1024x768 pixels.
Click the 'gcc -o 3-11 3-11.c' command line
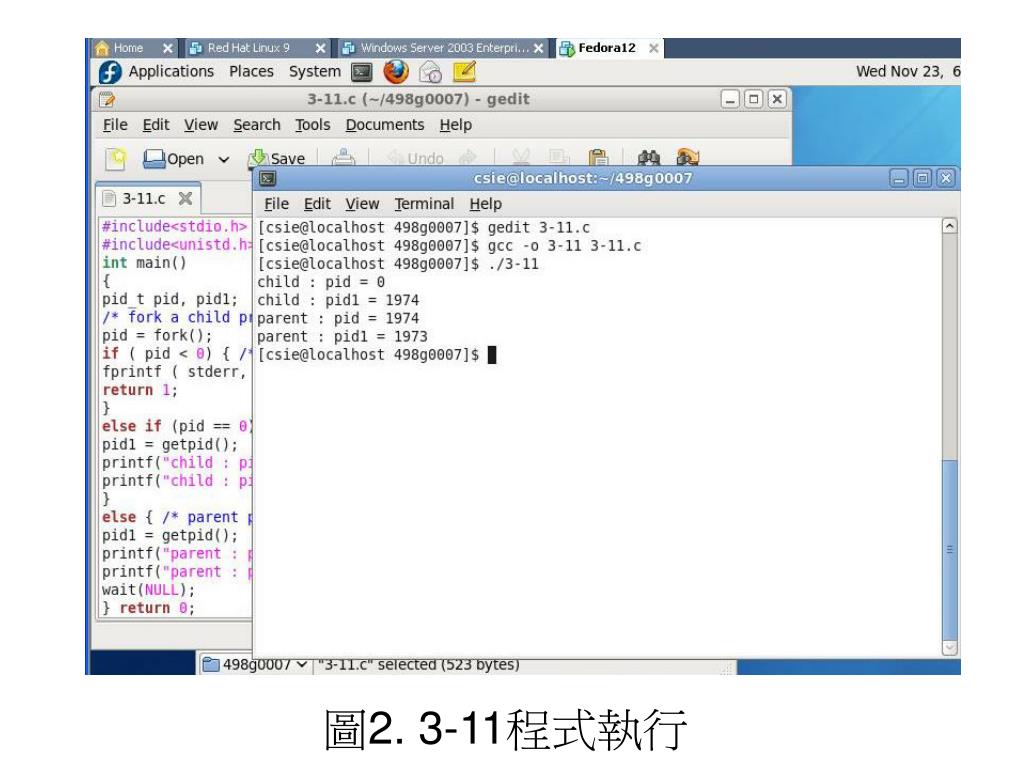564,246
